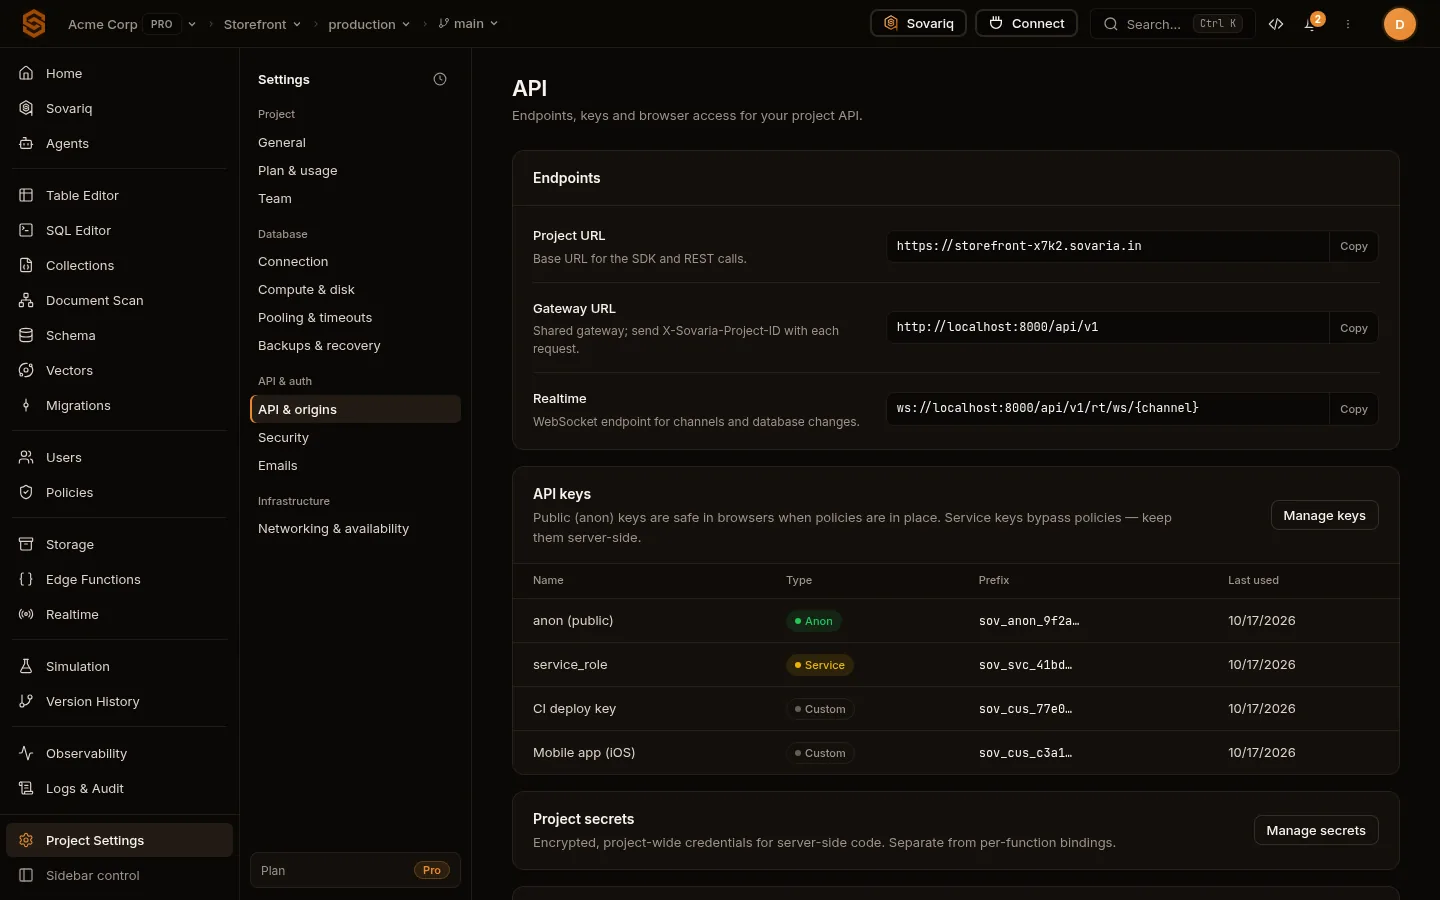Open Agents from sidebar
Screen dimensions: 1440x900
pyautogui.click(x=120, y=143)
